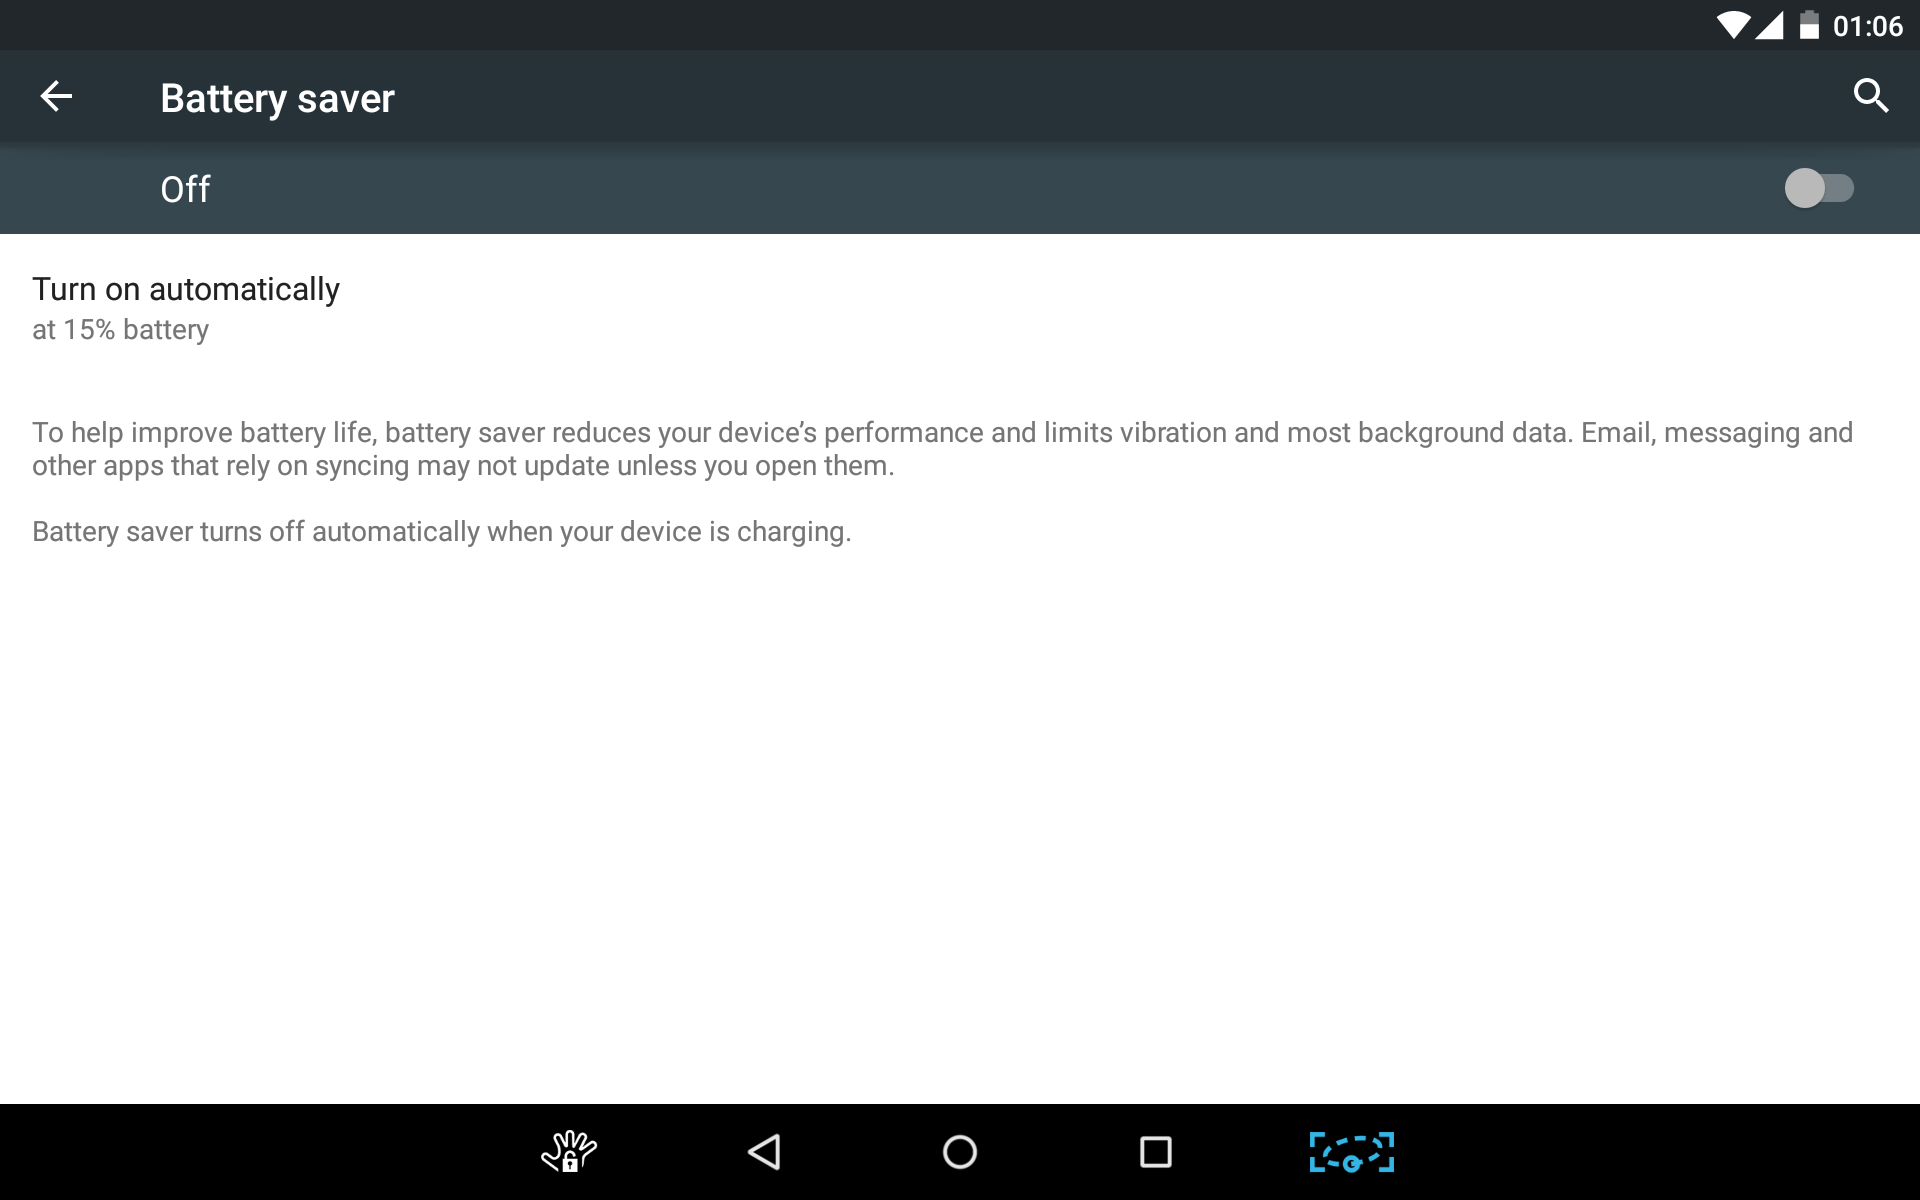Tap the Battery saver title
The width and height of the screenshot is (1920, 1200).
pos(277,98)
